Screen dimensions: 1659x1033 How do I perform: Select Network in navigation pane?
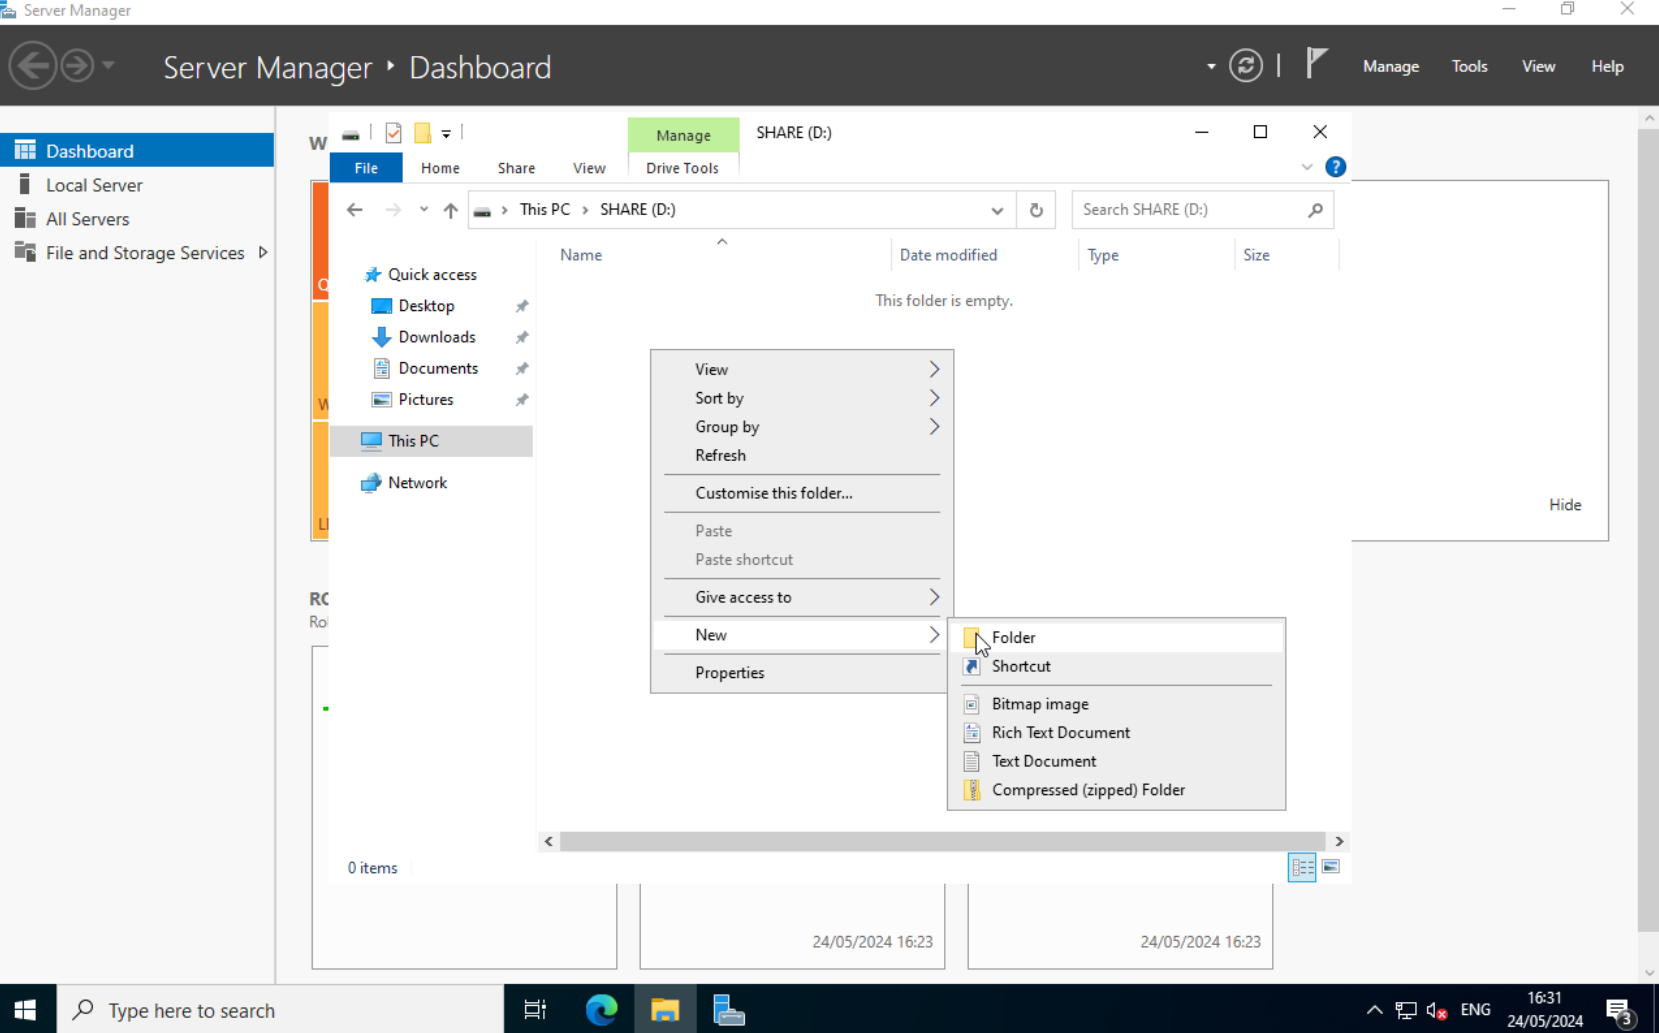417,482
